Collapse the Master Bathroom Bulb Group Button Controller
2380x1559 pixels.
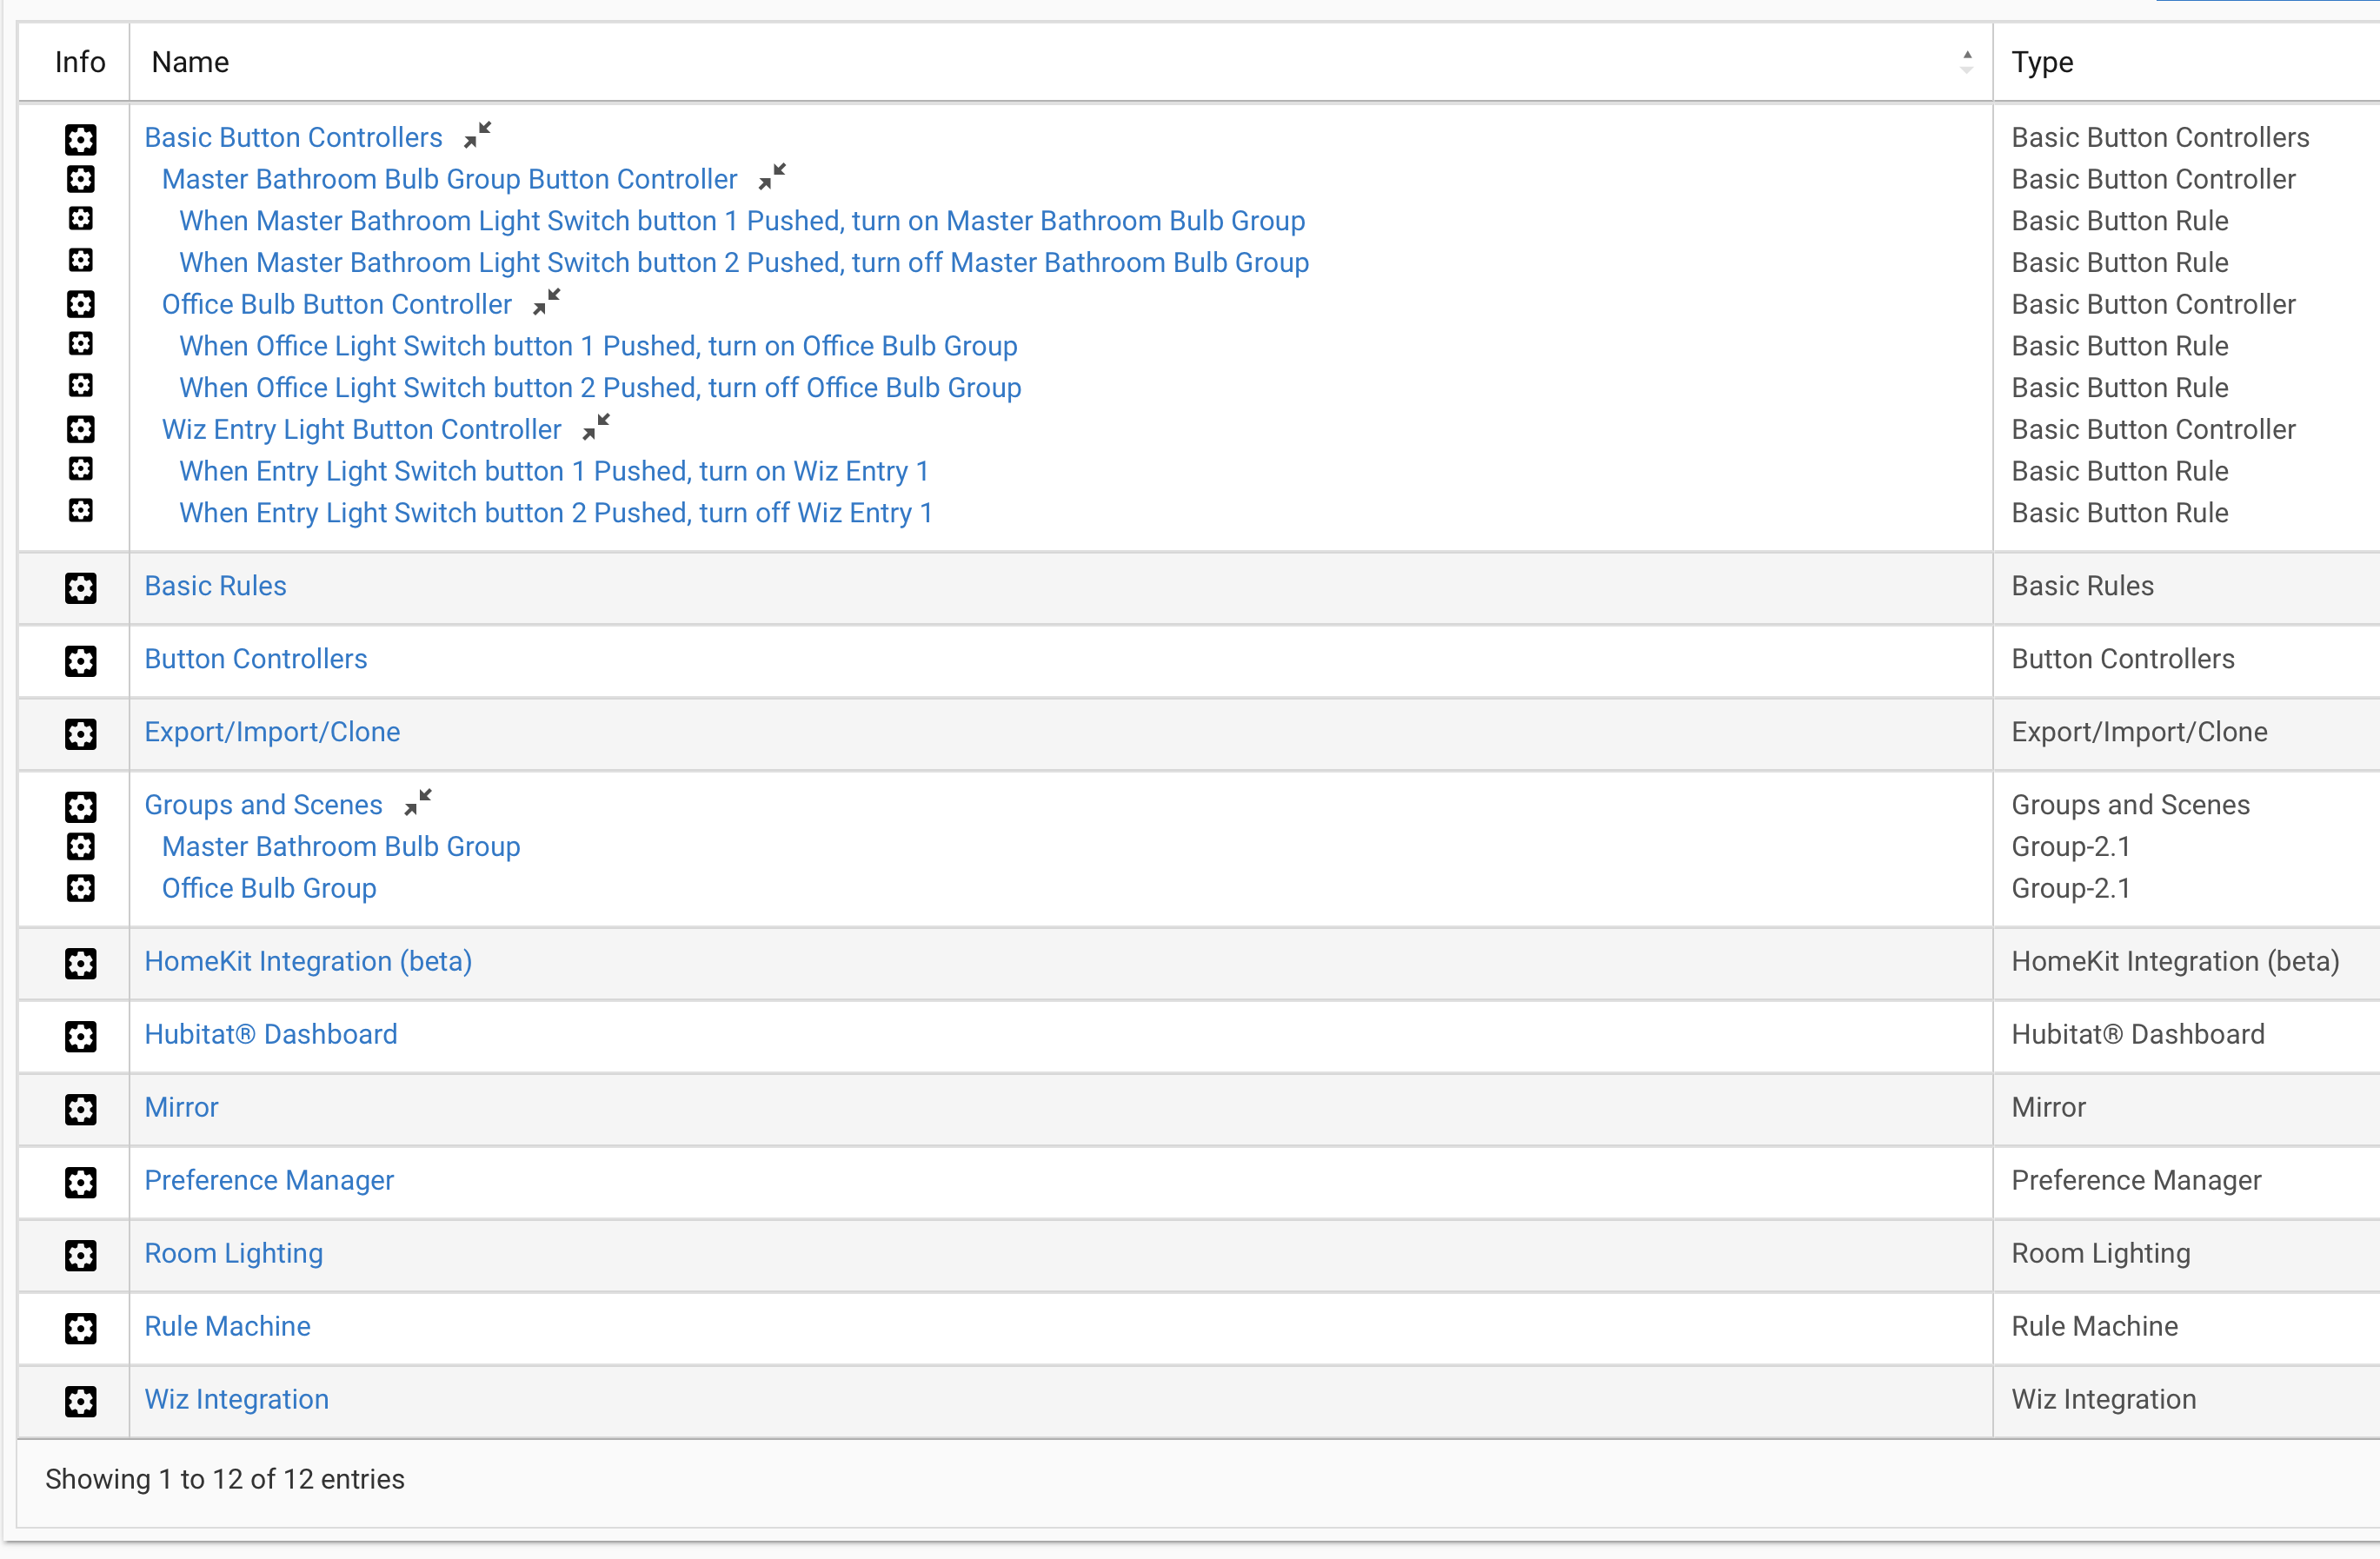(772, 176)
